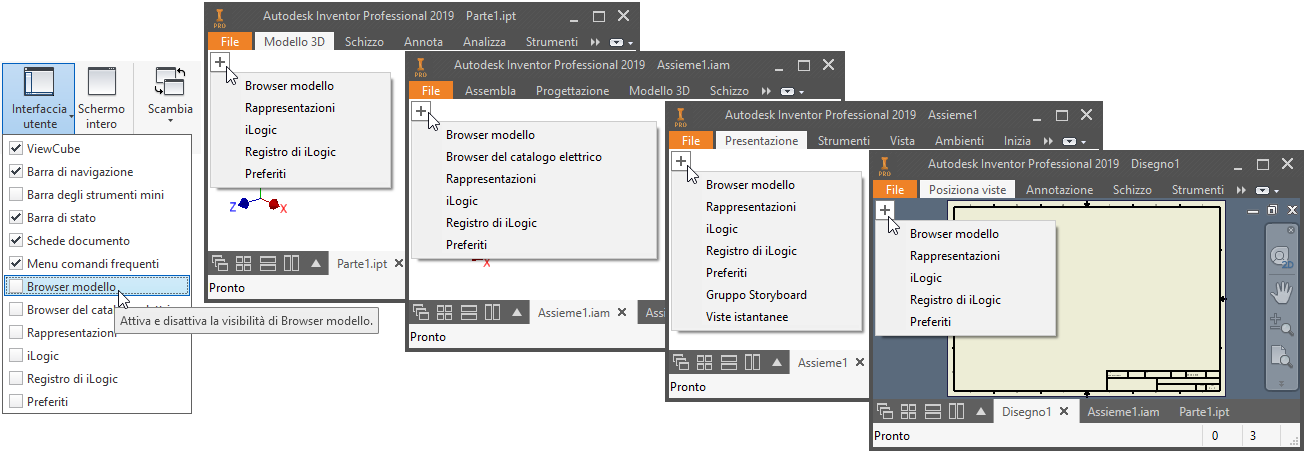This screenshot has height=452, width=1305.
Task: Enable the Browser modello checkbox
Action: tap(15, 287)
